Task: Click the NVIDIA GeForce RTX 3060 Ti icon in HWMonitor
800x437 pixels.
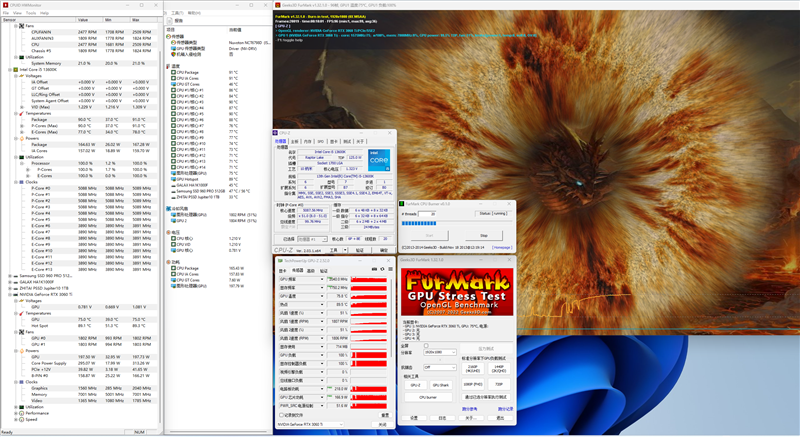Action: (x=14, y=295)
